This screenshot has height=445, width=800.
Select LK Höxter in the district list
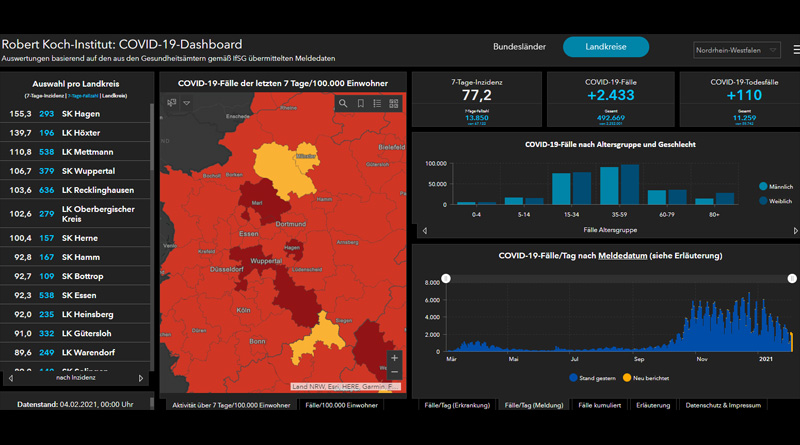pos(76,133)
